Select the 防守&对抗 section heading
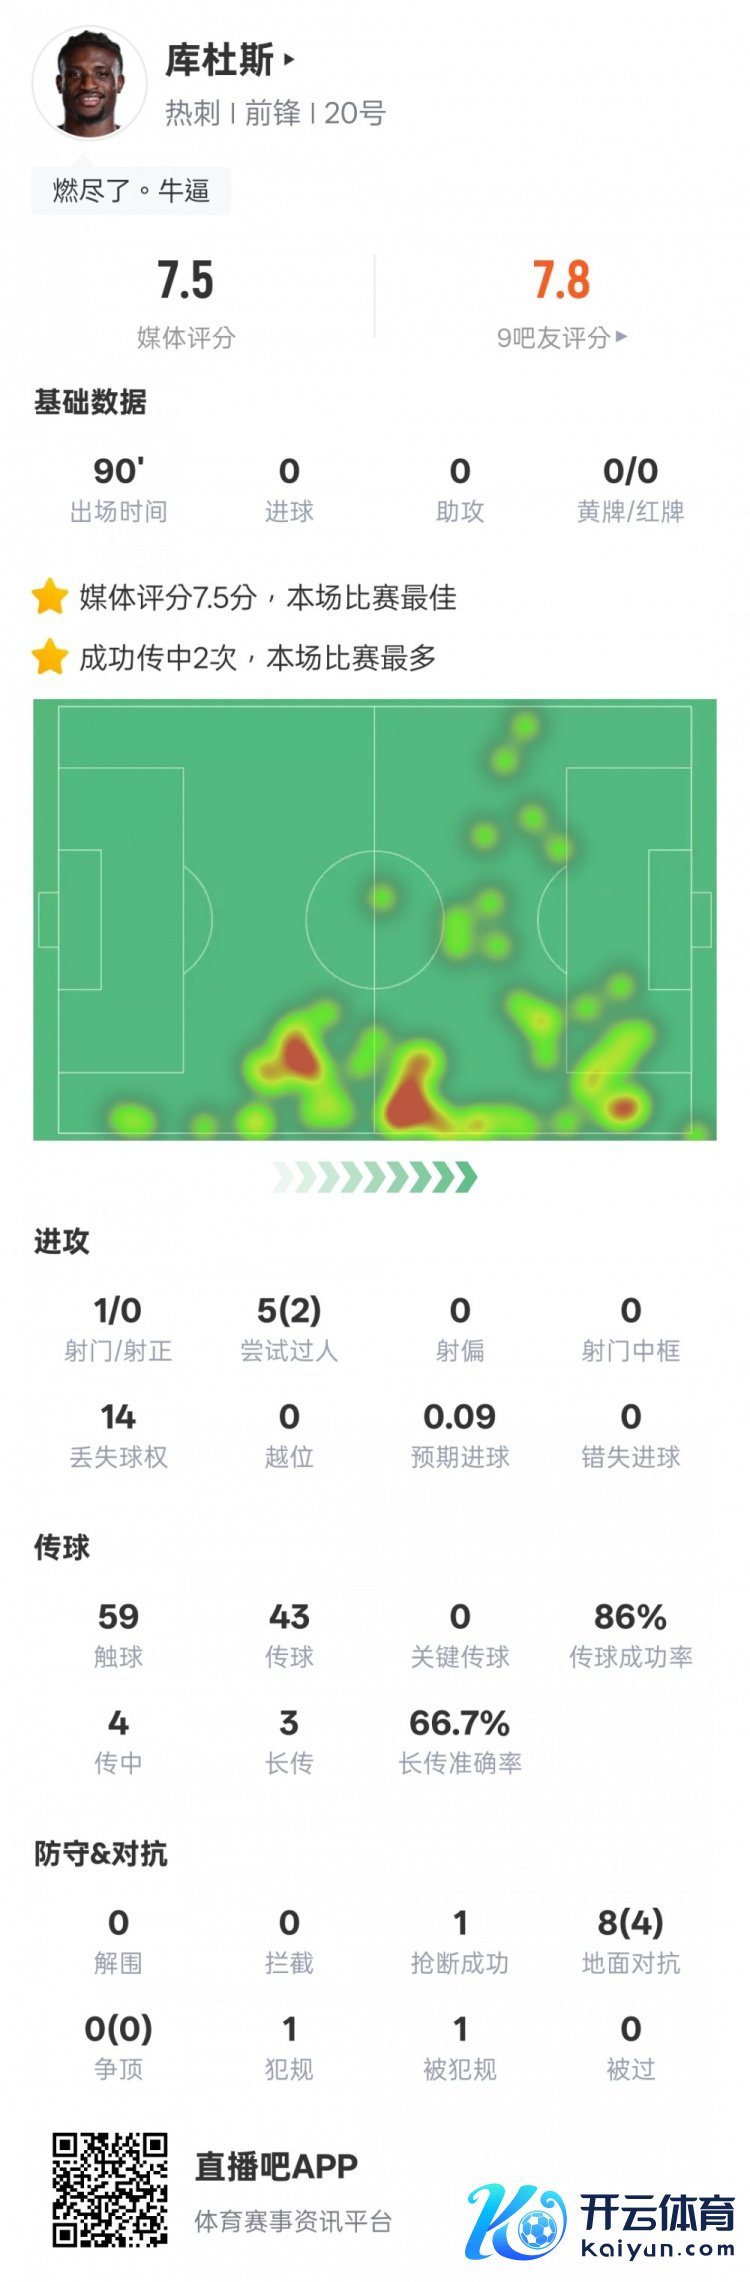 click(x=101, y=1853)
